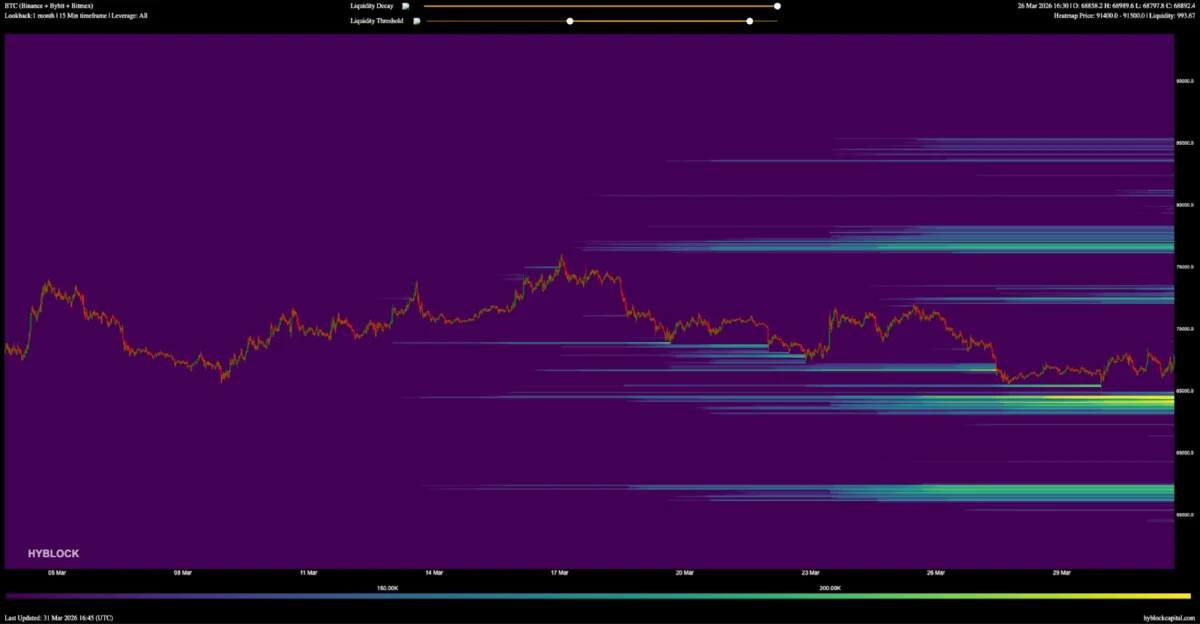Click the Liquidity Decay slider handle
This screenshot has width=1200, height=624.
point(777,6)
